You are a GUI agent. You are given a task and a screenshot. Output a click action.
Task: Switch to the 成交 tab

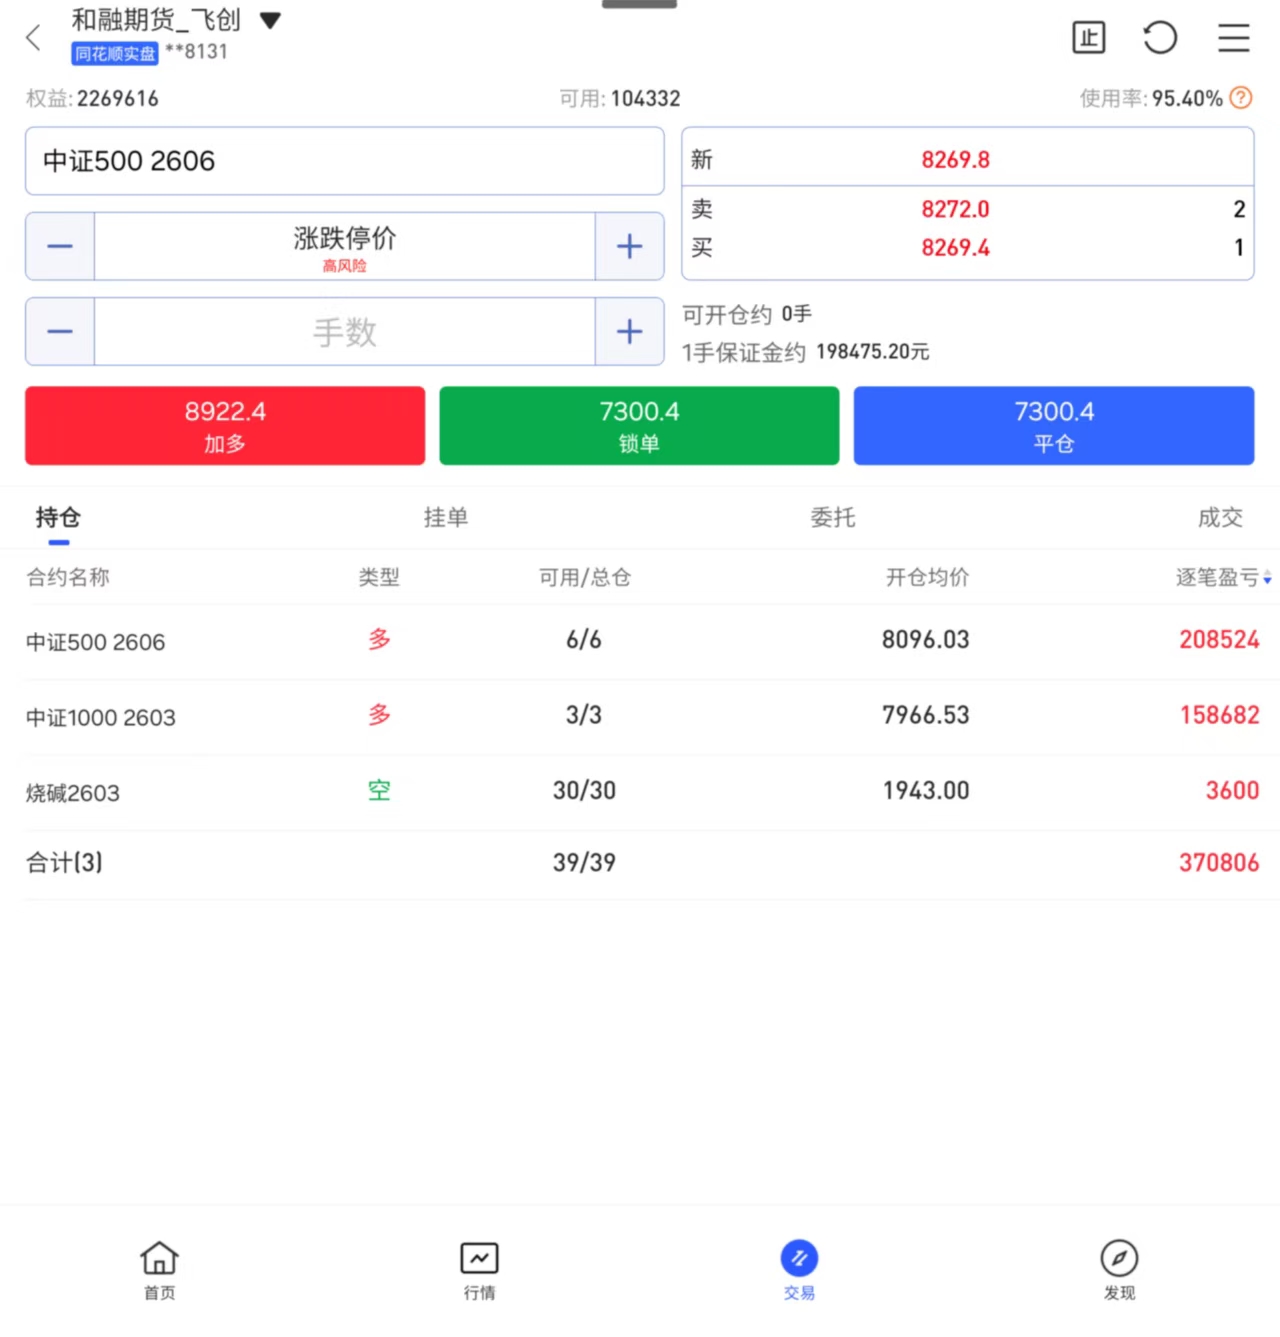coord(1220,517)
